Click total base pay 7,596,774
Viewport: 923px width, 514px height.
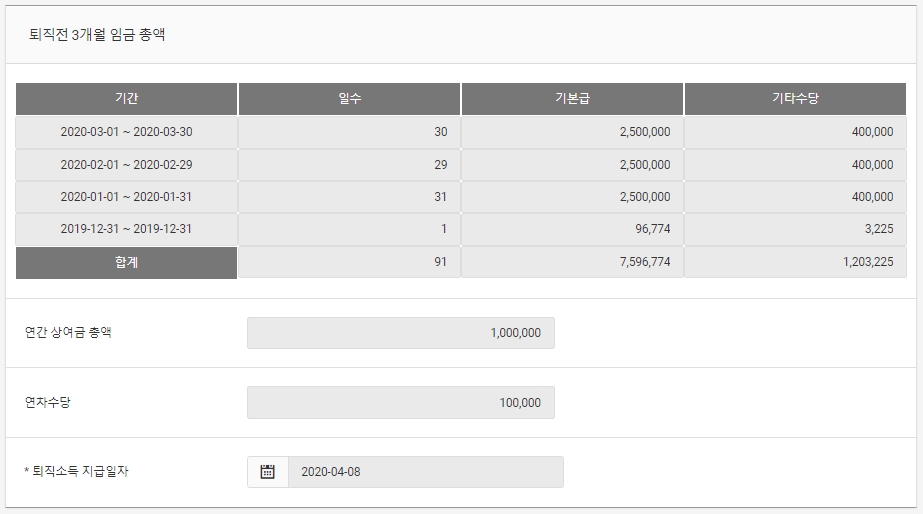click(572, 262)
